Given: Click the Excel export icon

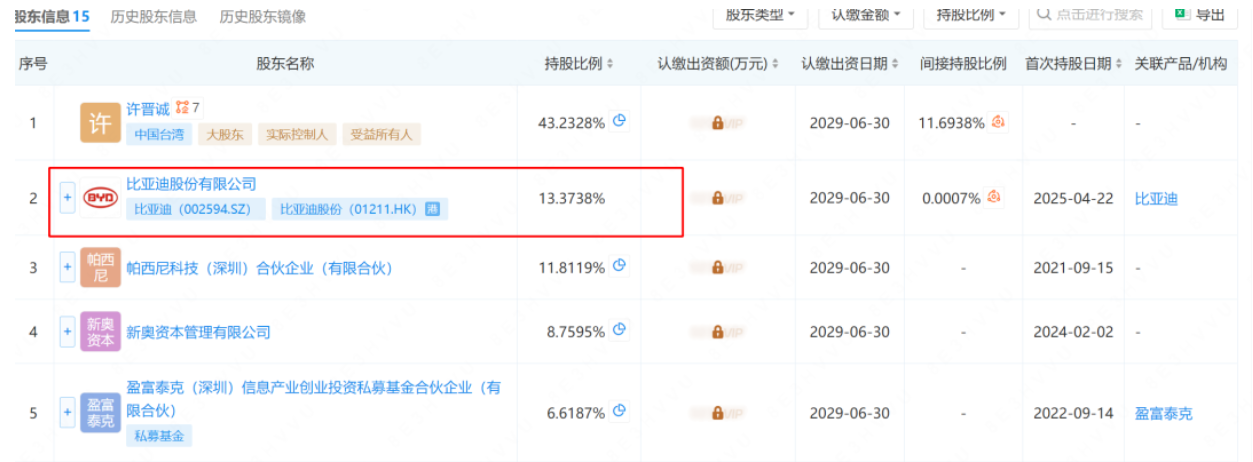Looking at the screenshot, I should tap(1181, 13).
